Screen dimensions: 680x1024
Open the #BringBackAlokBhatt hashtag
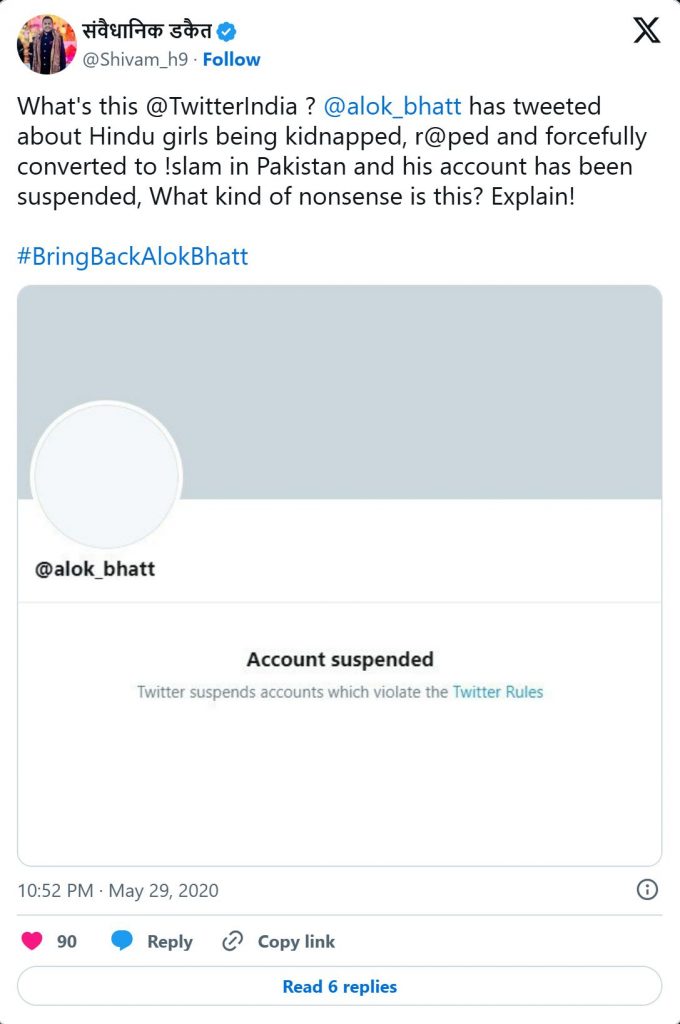point(133,256)
